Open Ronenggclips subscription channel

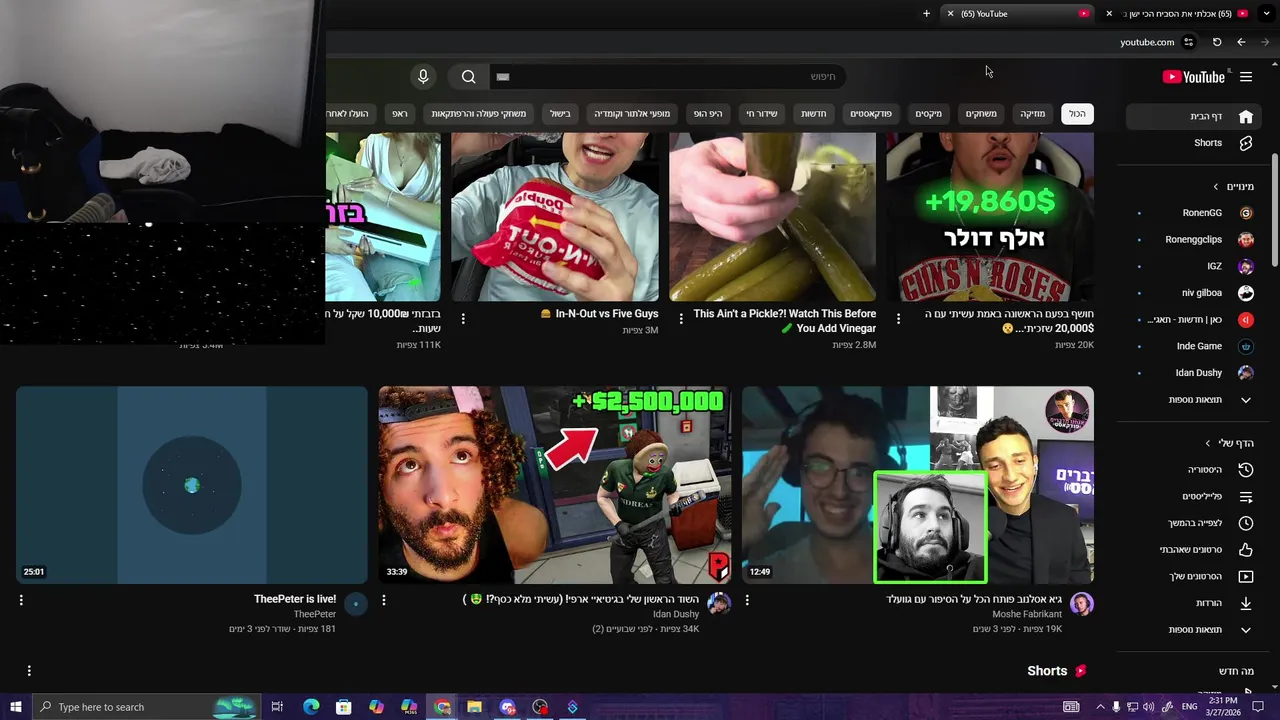1196,240
